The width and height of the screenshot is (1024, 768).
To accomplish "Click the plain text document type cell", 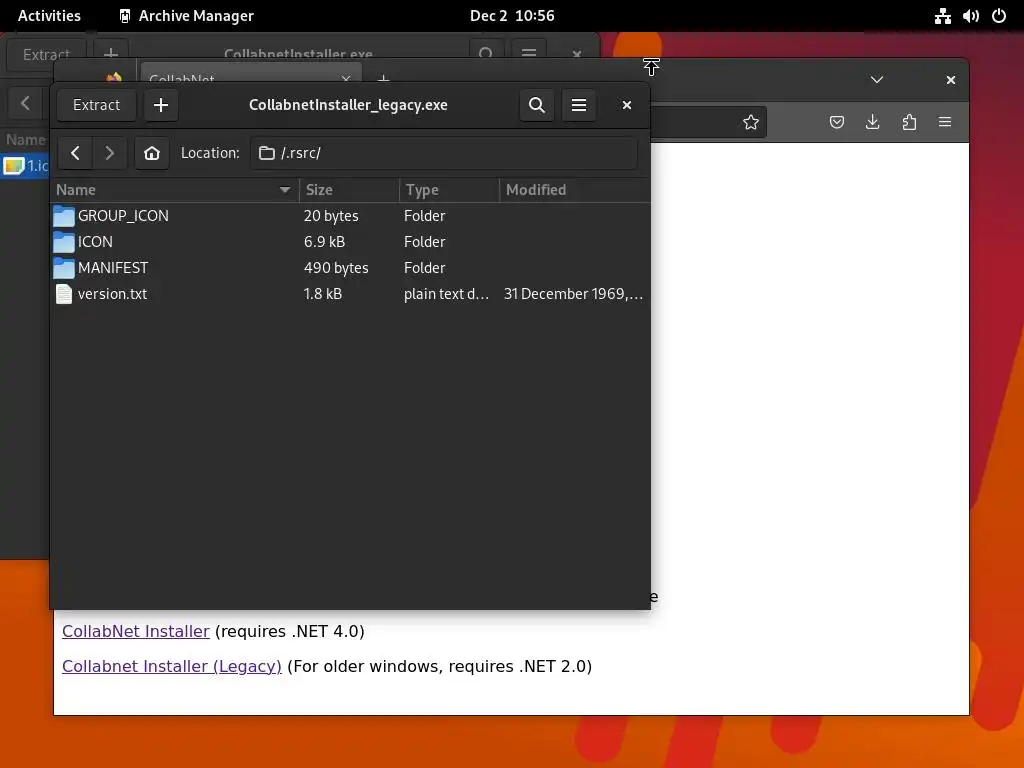I will (447, 294).
